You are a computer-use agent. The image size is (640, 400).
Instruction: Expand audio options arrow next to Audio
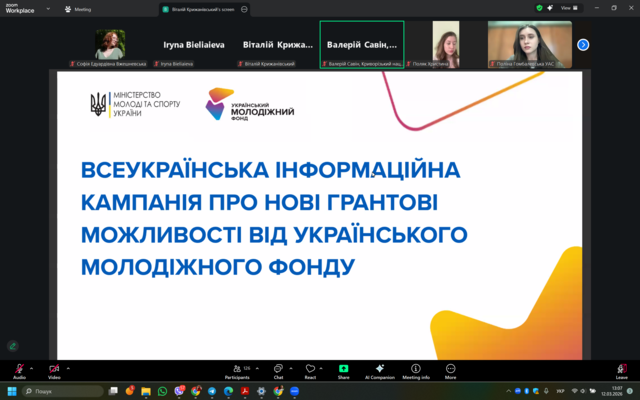click(33, 366)
